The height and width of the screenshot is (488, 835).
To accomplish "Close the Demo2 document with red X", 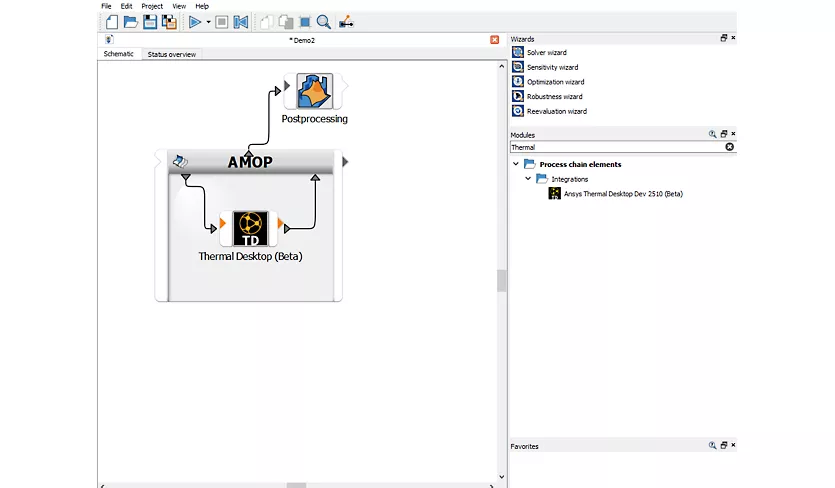I will click(x=494, y=39).
